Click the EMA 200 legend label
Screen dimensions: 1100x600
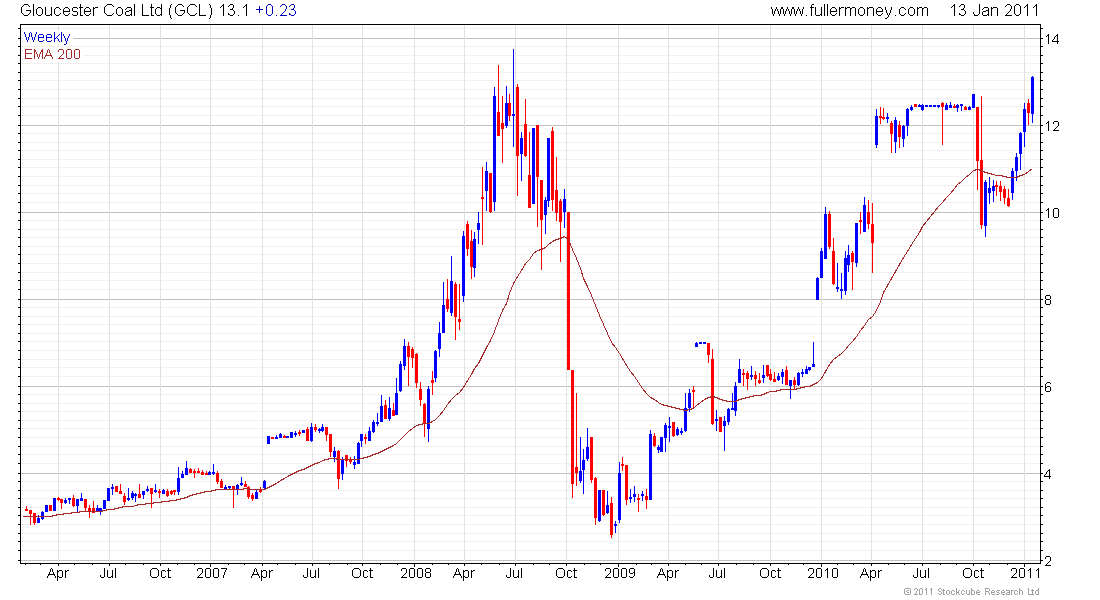(x=52, y=54)
